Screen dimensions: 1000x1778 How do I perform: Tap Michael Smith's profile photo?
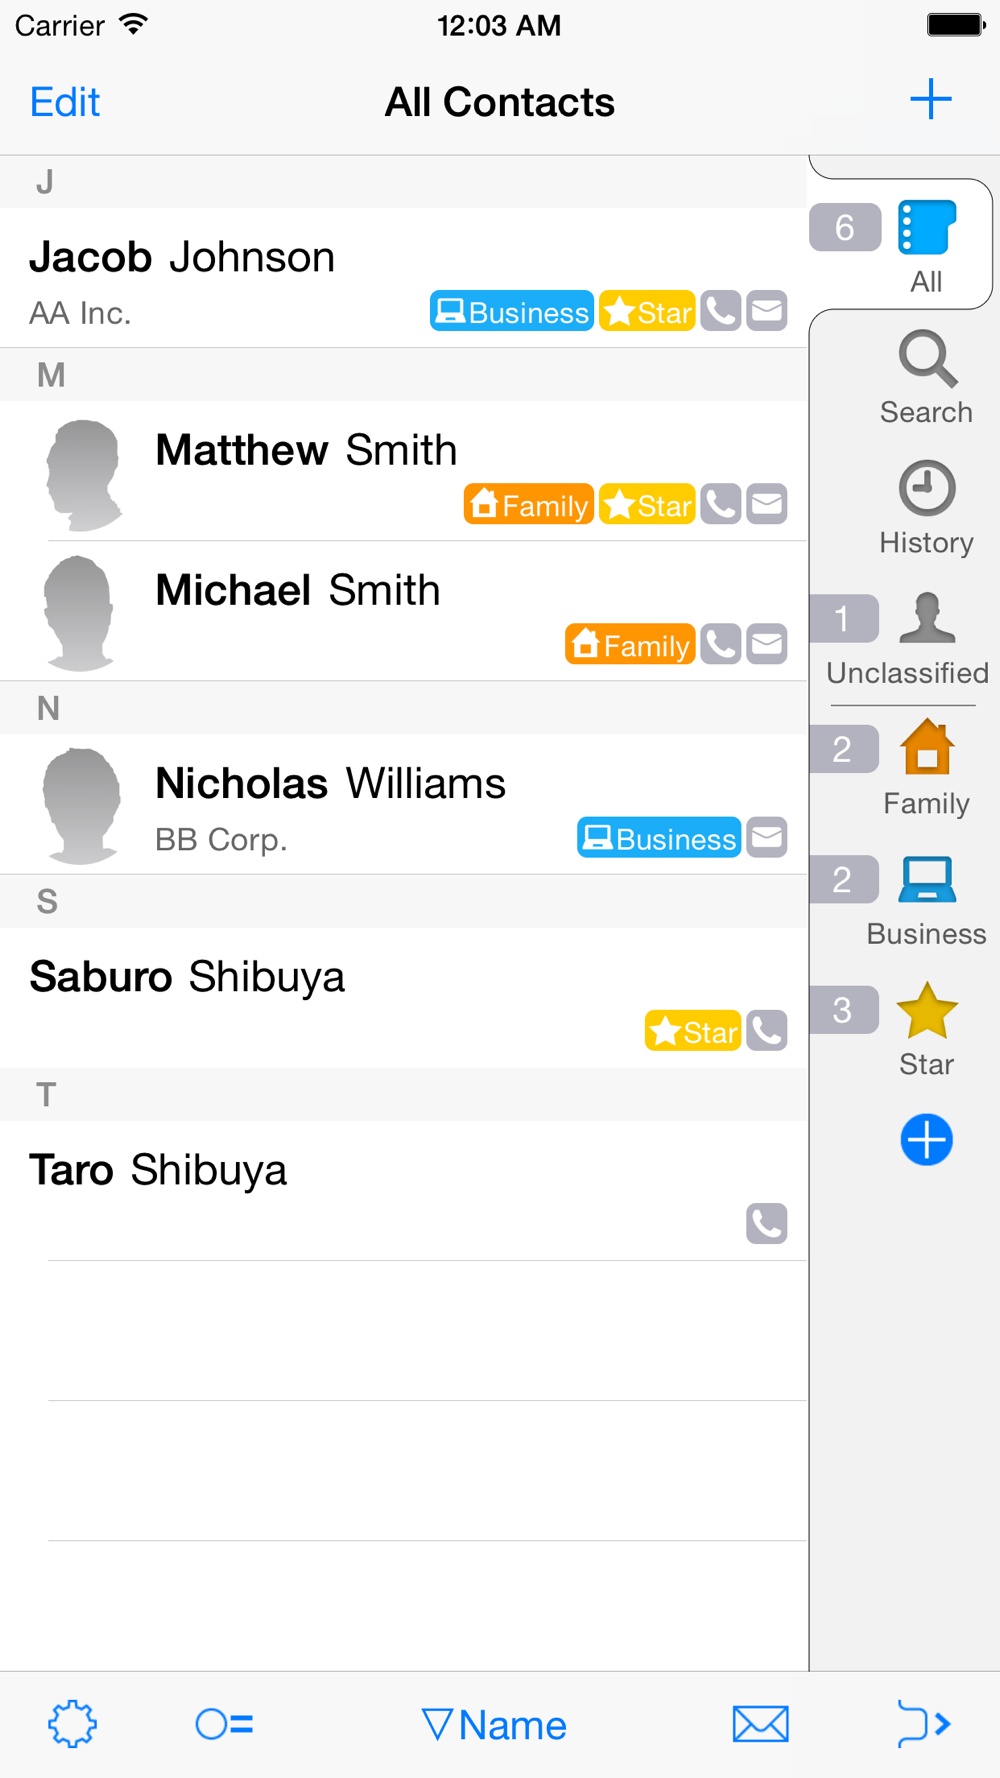coord(80,612)
